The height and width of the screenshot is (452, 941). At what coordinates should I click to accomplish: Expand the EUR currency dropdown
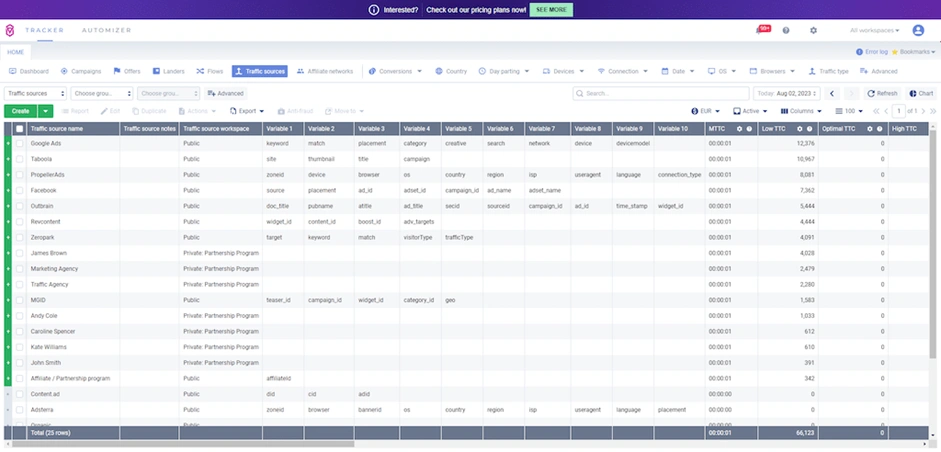(x=708, y=111)
